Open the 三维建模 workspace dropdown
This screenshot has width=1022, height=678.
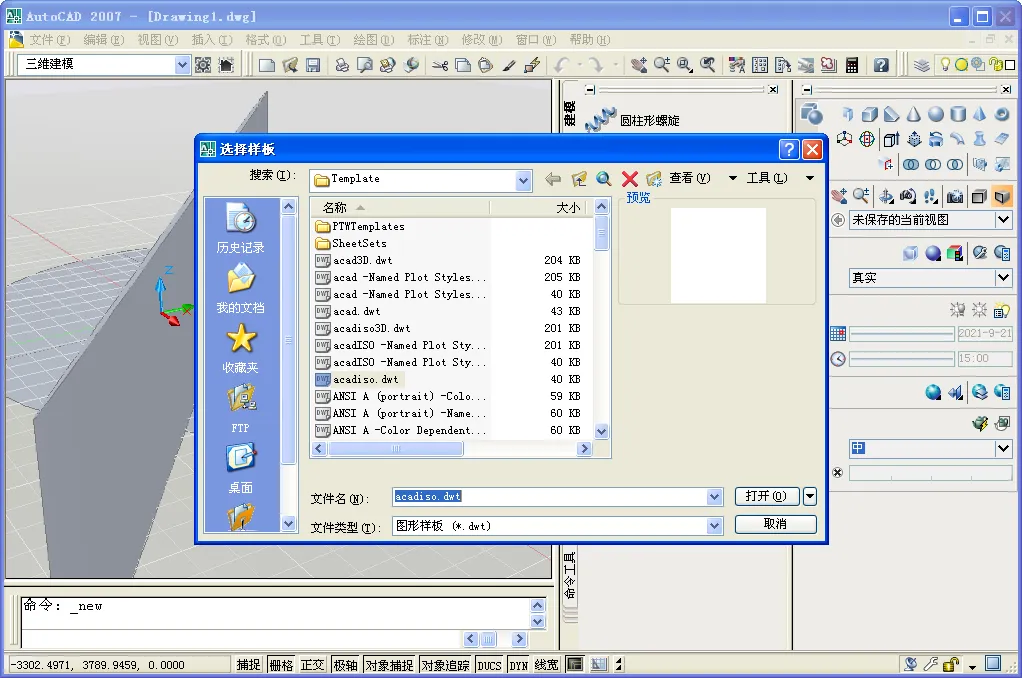point(182,64)
